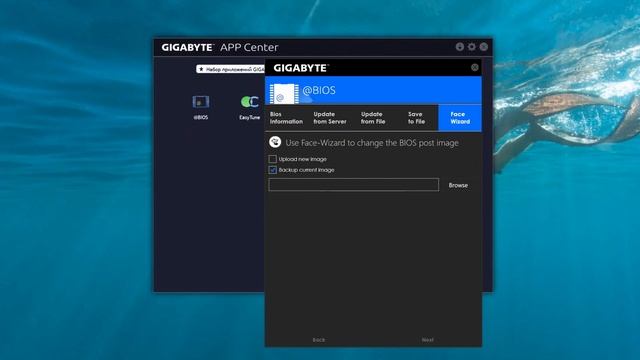The image size is (640, 360).
Task: Enable the Upload new image checkbox
Action: pos(273,159)
